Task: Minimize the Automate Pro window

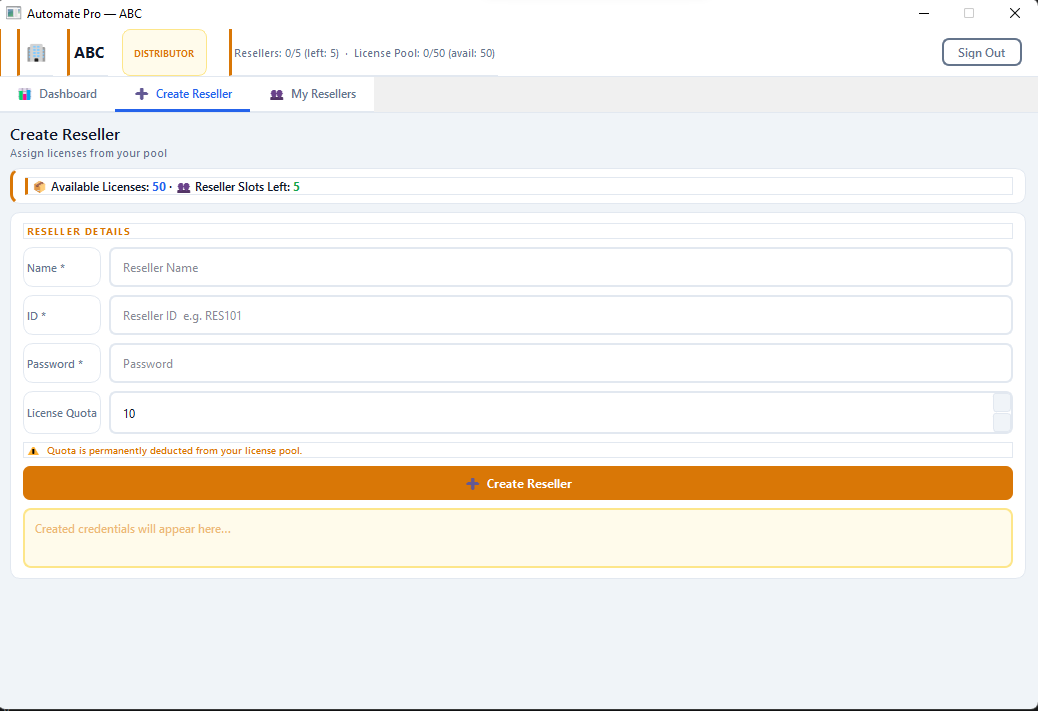Action: [924, 13]
